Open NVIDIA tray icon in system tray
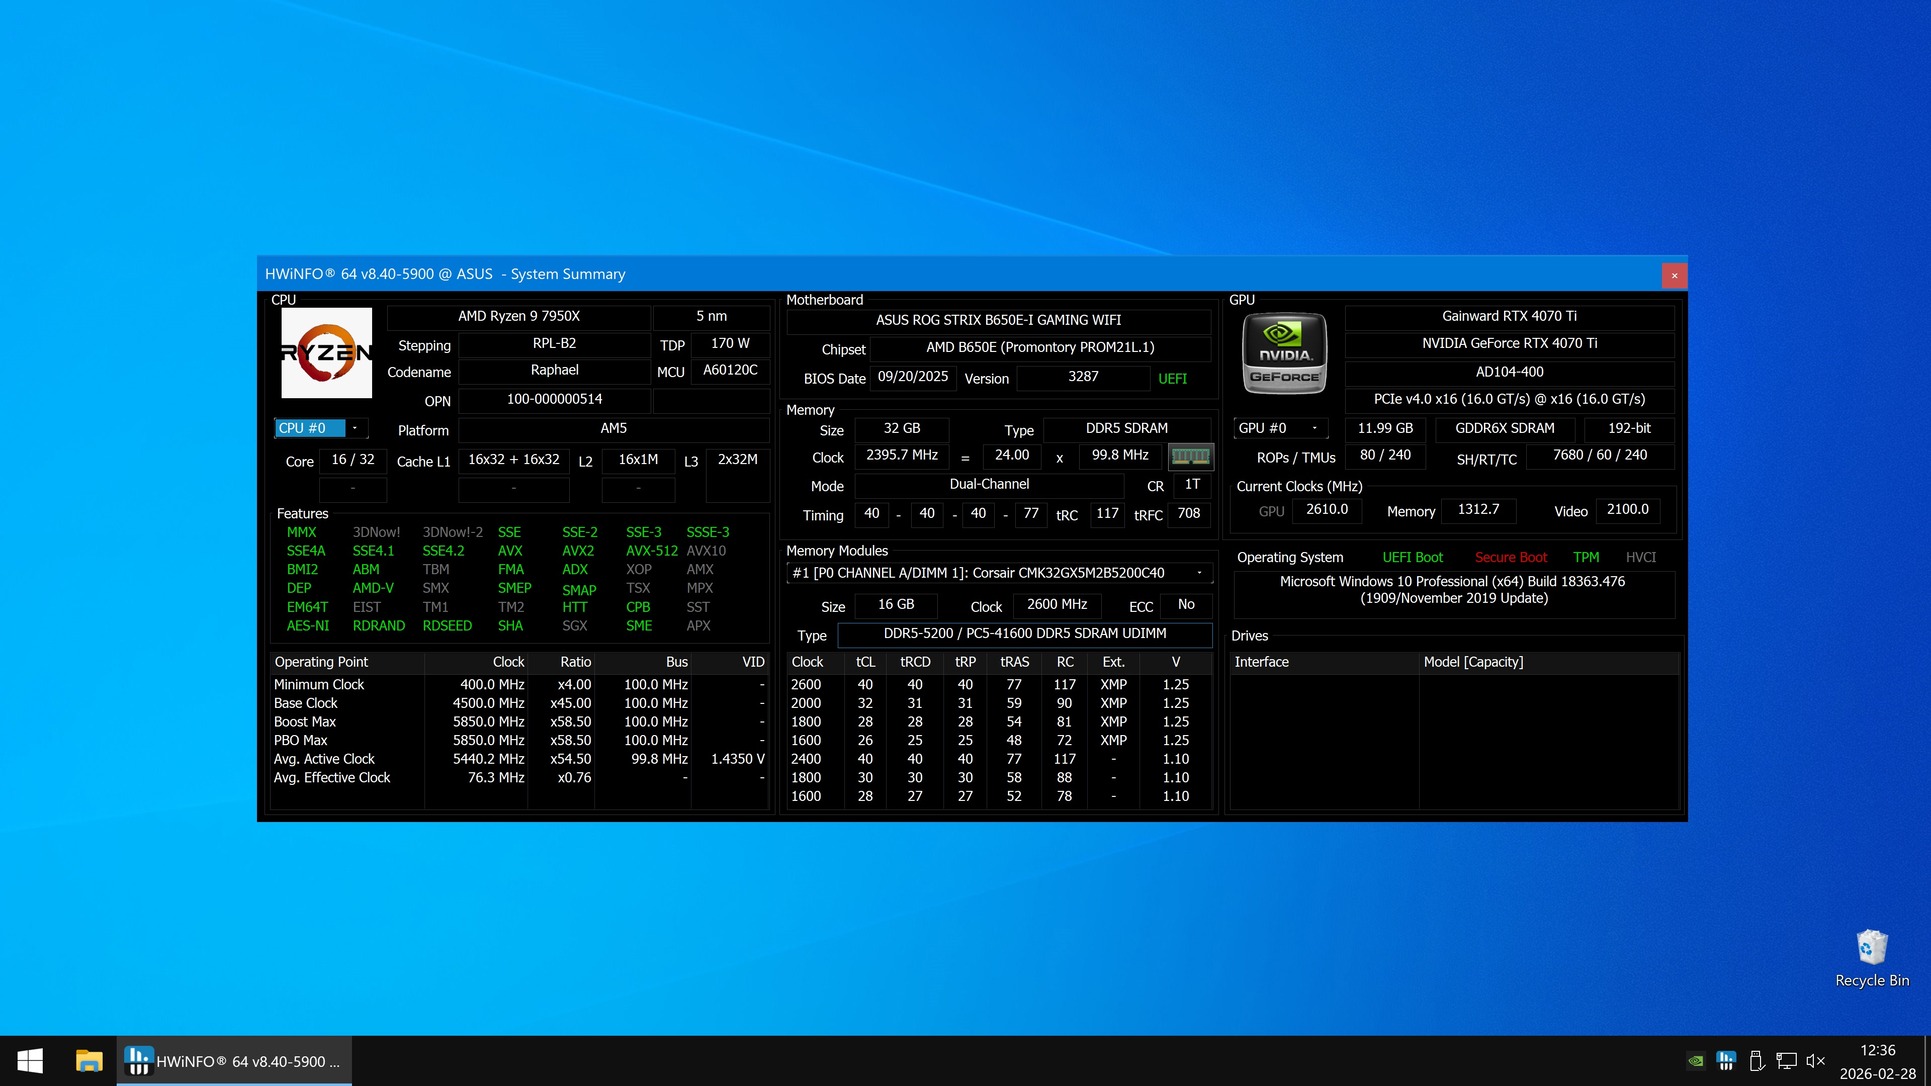Image resolution: width=1931 pixels, height=1086 pixels. coord(1695,1061)
